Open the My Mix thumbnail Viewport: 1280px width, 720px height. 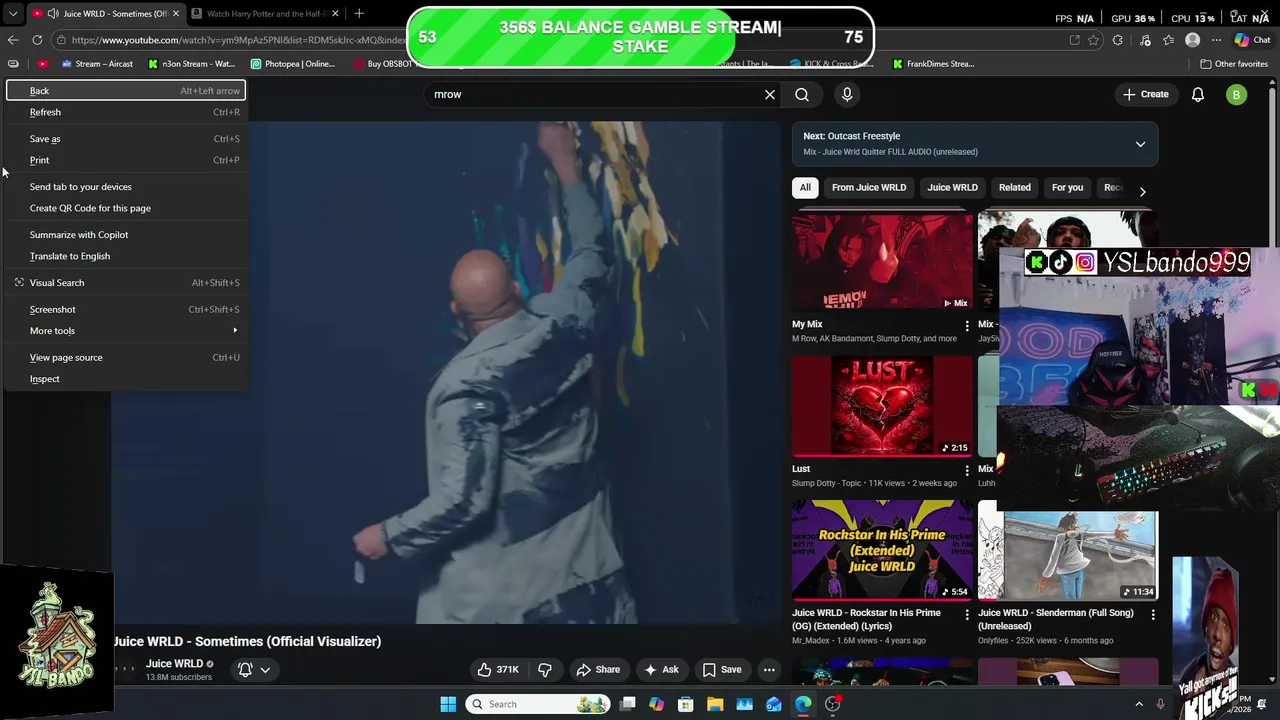(882, 262)
